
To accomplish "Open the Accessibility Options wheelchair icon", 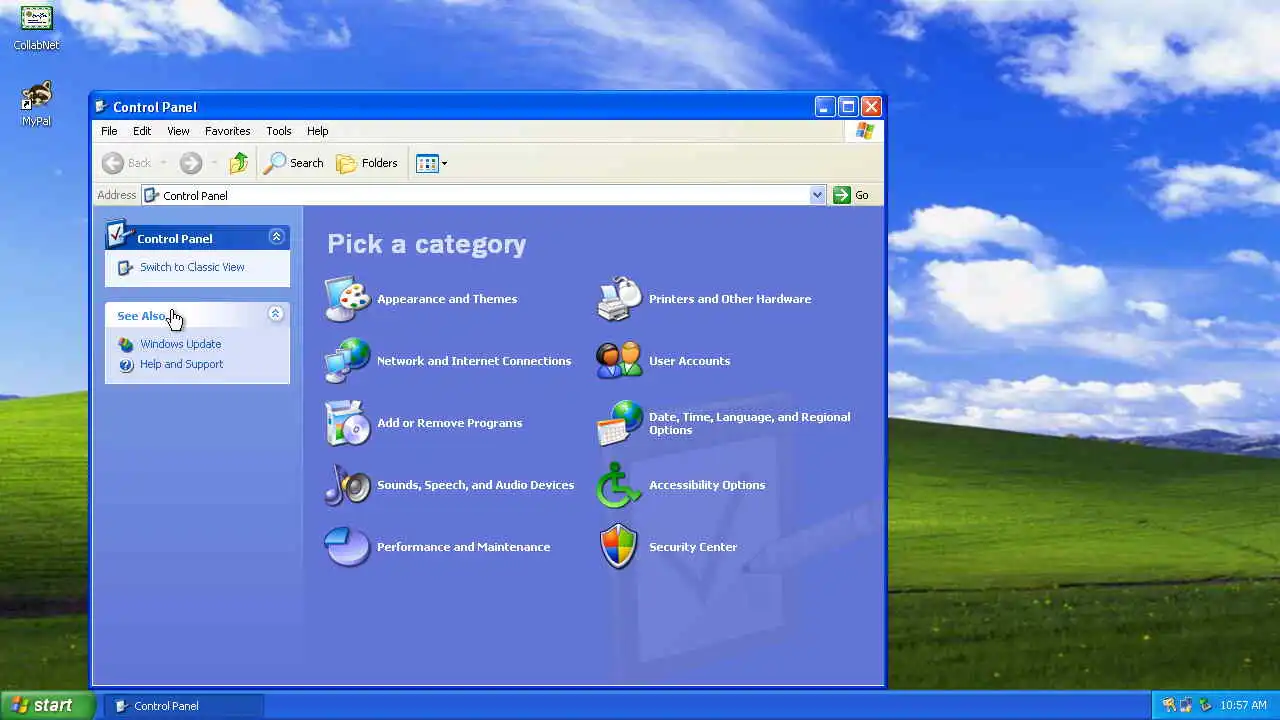I will point(619,485).
